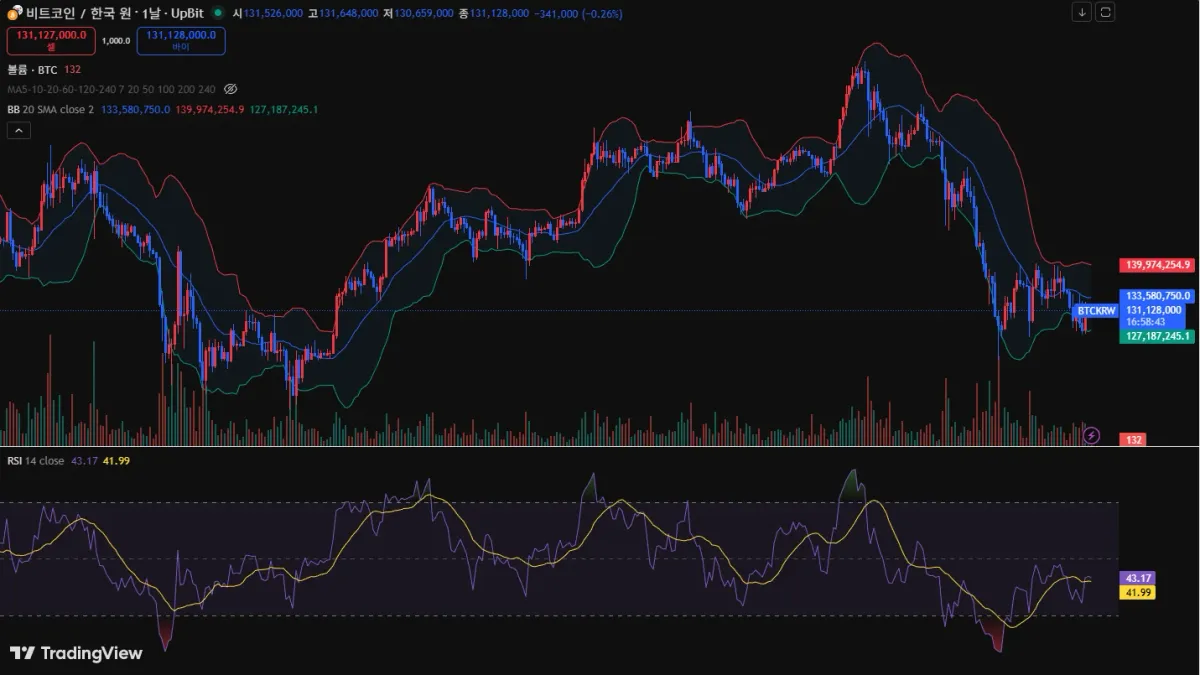Click the green market status dot
The width and height of the screenshot is (1200, 675).
pyautogui.click(x=218, y=13)
